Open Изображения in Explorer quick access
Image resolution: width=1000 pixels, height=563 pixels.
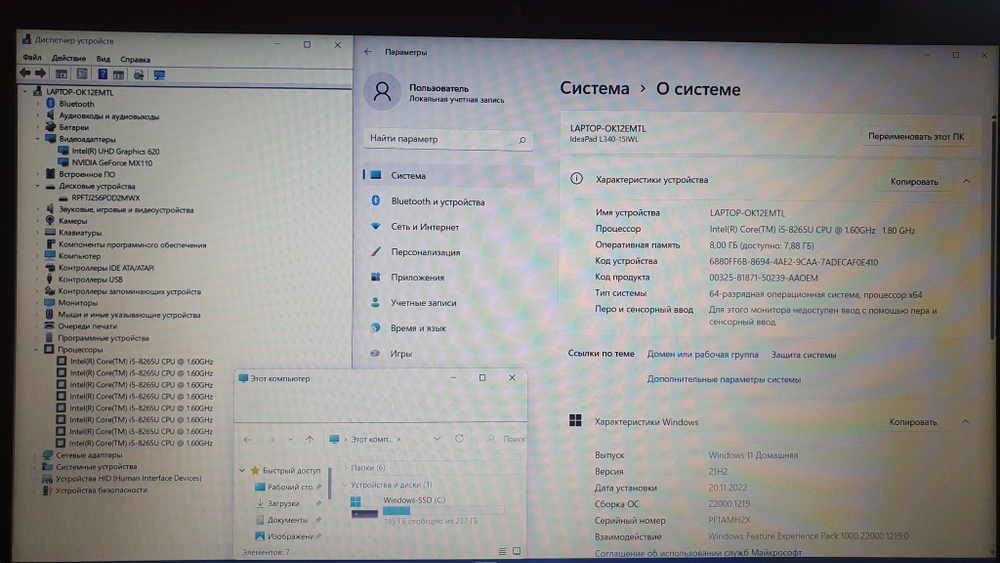tap(290, 537)
